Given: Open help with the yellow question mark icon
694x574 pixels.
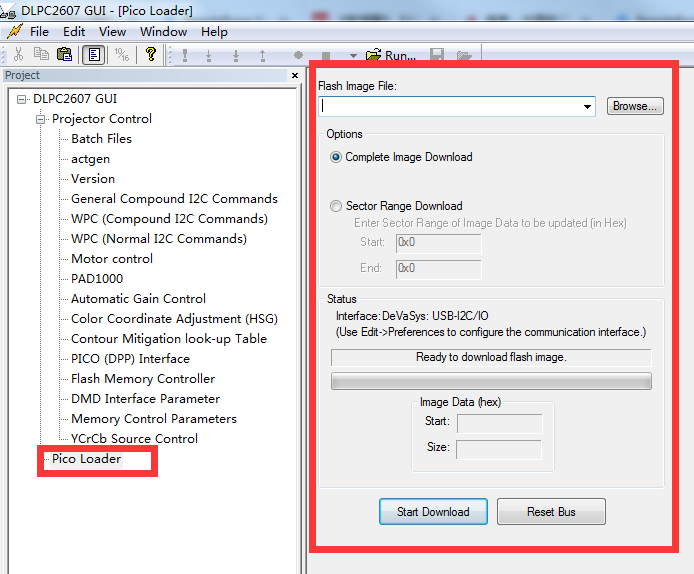Looking at the screenshot, I should tap(150, 54).
